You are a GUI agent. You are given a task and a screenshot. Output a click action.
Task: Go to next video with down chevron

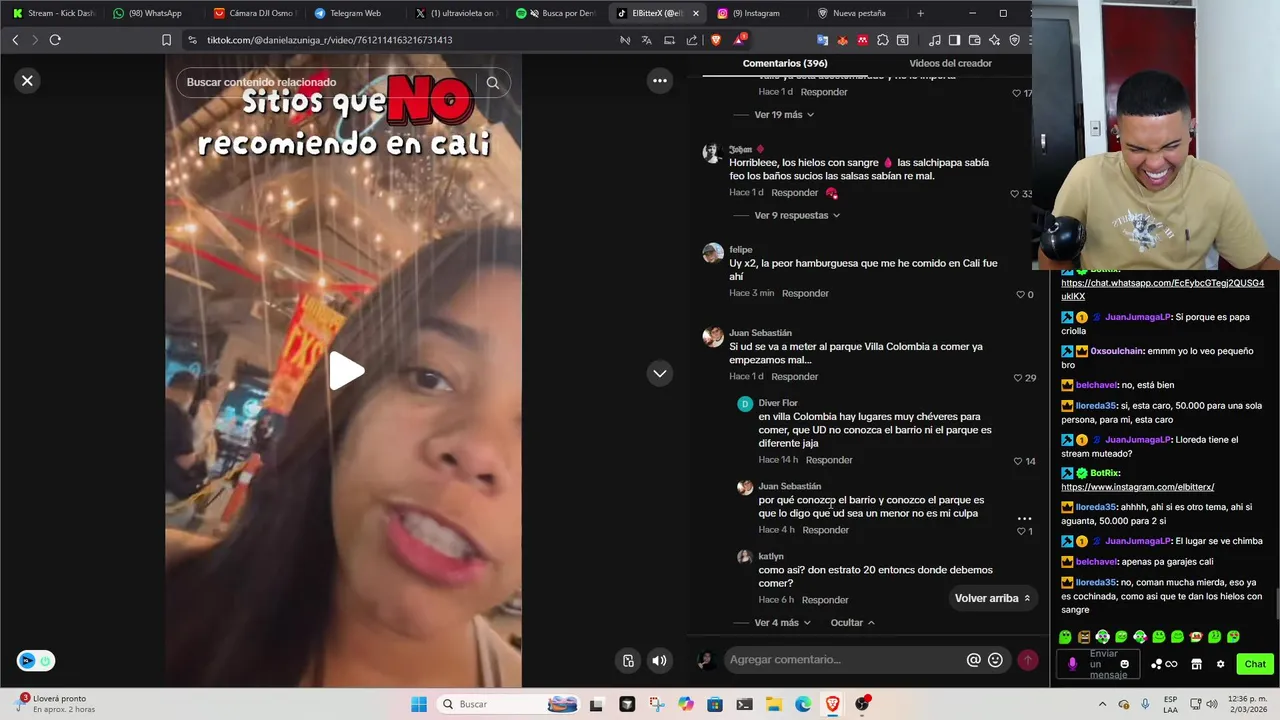point(660,373)
